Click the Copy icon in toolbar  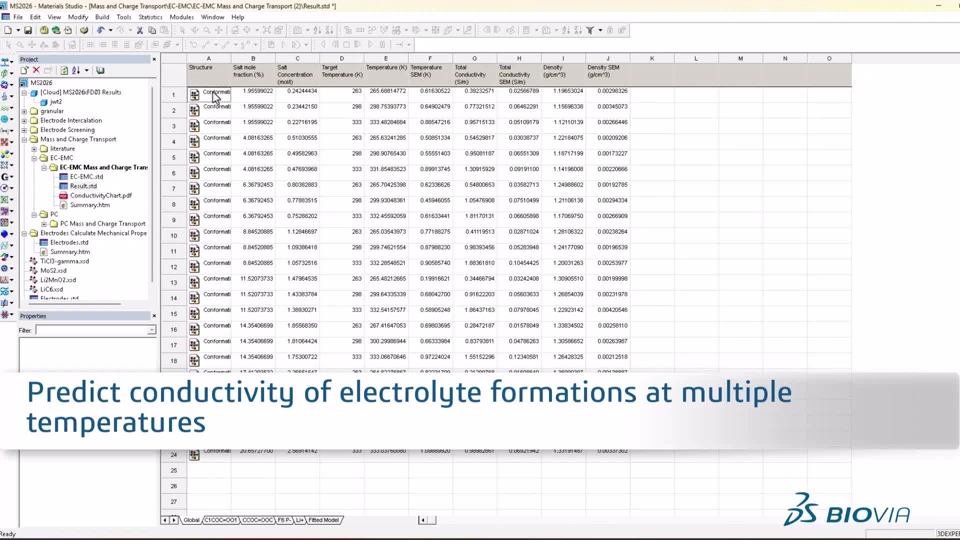[152, 30]
